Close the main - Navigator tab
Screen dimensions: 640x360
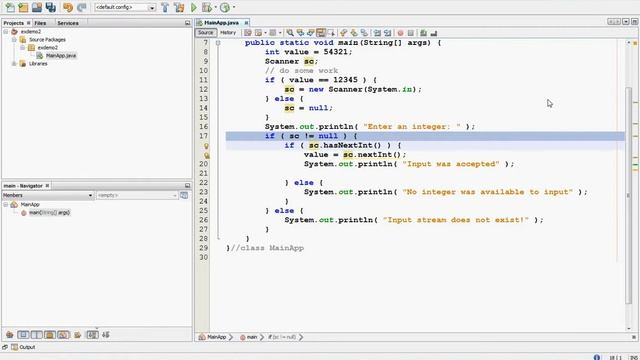[47, 186]
